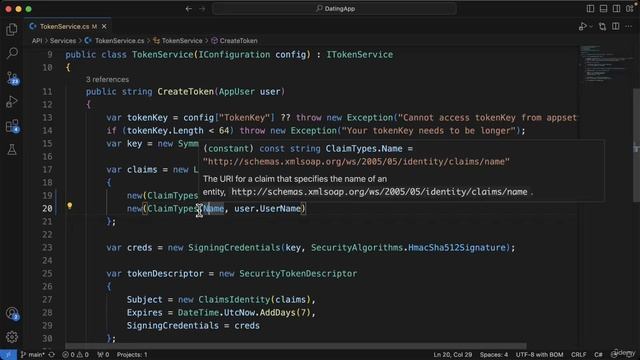Open the xmlsoap claims URL in hover tooltip
This screenshot has width=640, height=360.
tap(379, 192)
